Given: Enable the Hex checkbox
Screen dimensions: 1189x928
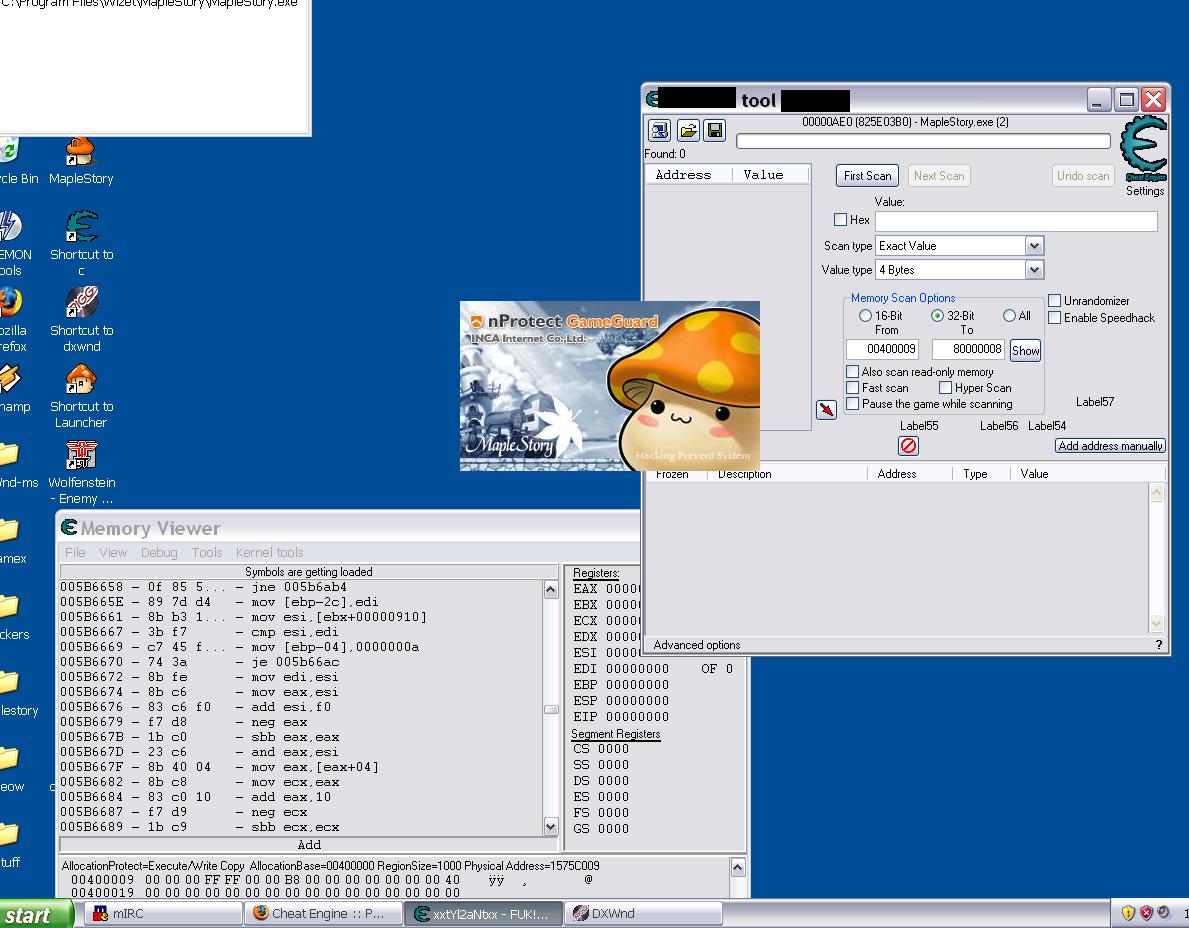Looking at the screenshot, I should coord(840,220).
